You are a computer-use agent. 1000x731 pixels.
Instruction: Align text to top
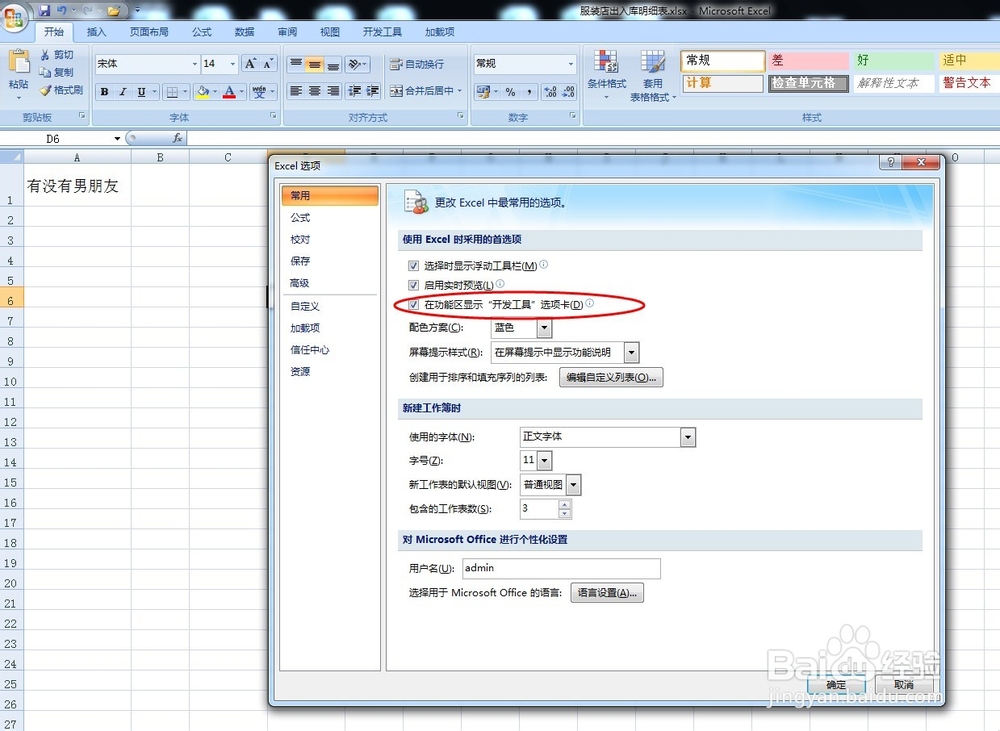point(296,63)
